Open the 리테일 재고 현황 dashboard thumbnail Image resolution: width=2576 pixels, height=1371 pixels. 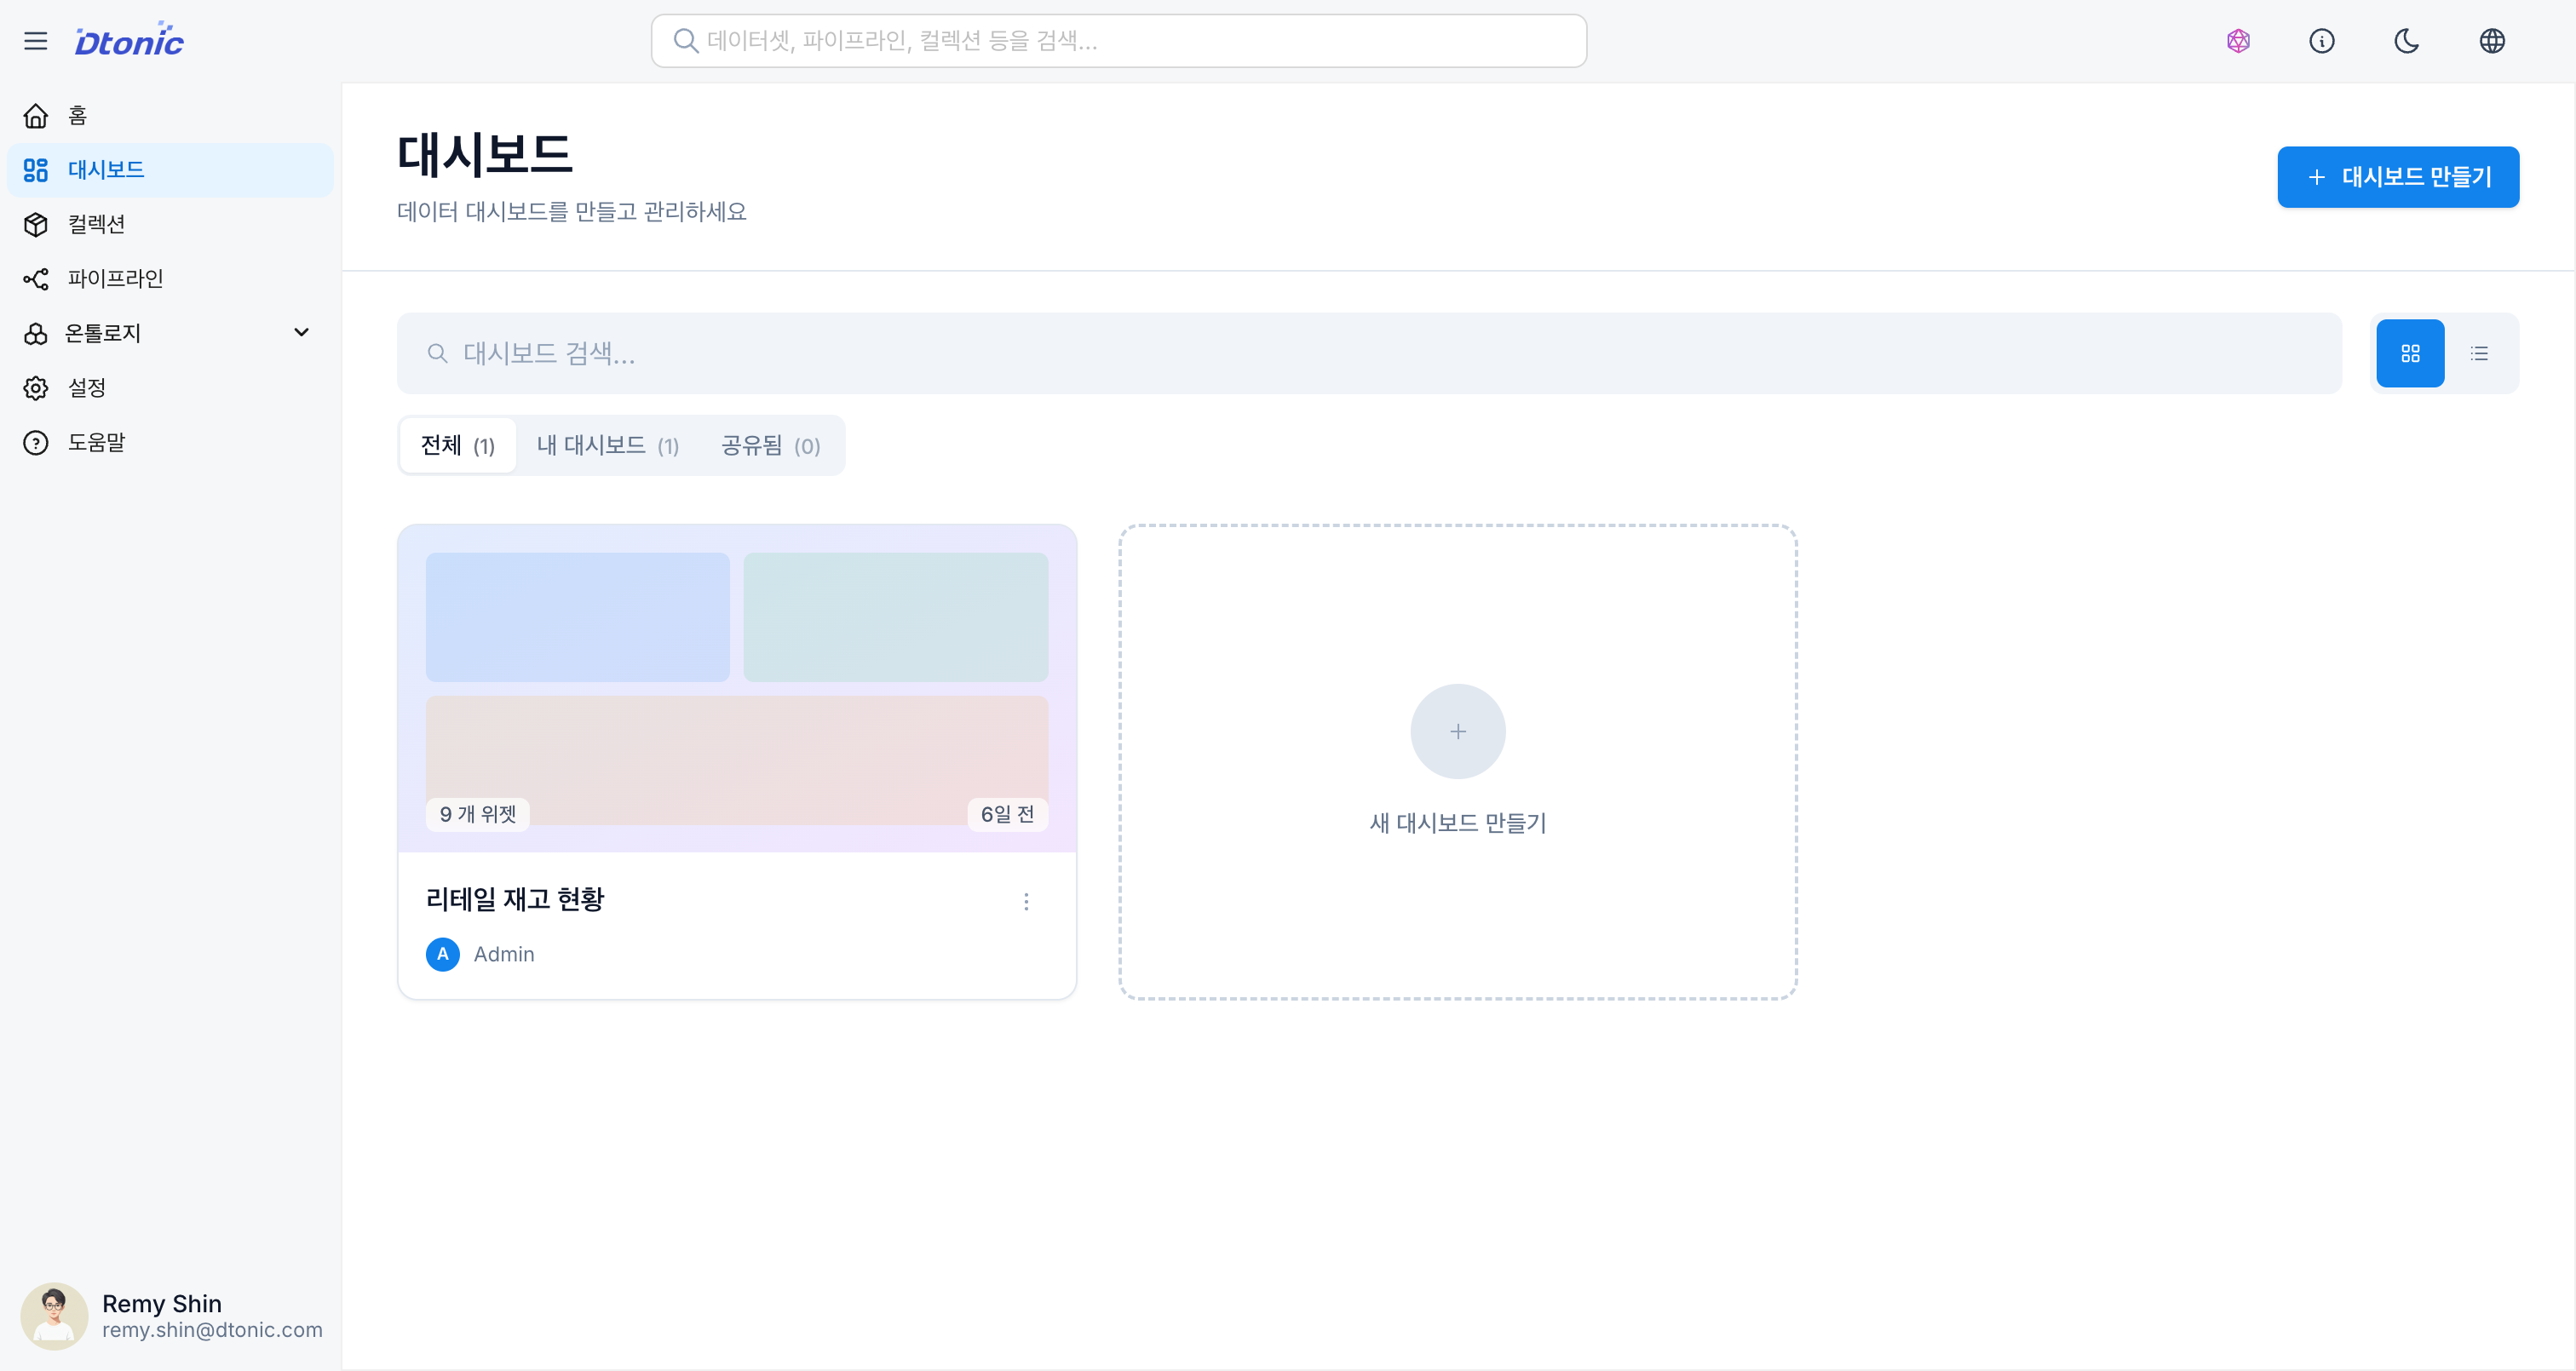point(737,688)
